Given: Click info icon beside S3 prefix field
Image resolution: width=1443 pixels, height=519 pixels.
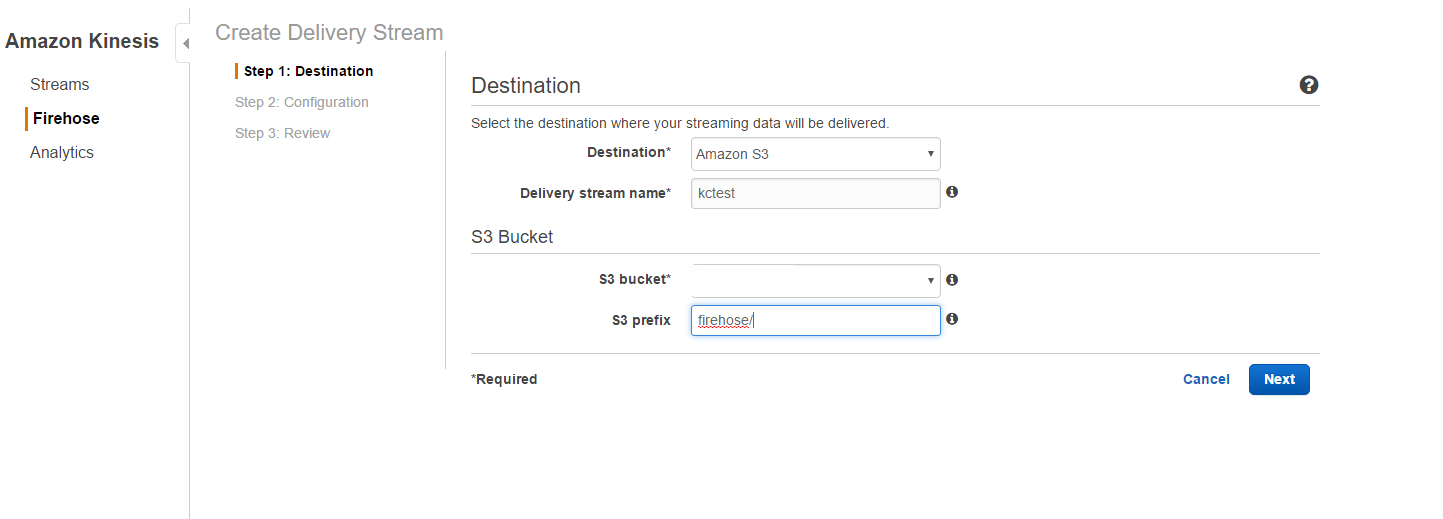Looking at the screenshot, I should coord(952,319).
